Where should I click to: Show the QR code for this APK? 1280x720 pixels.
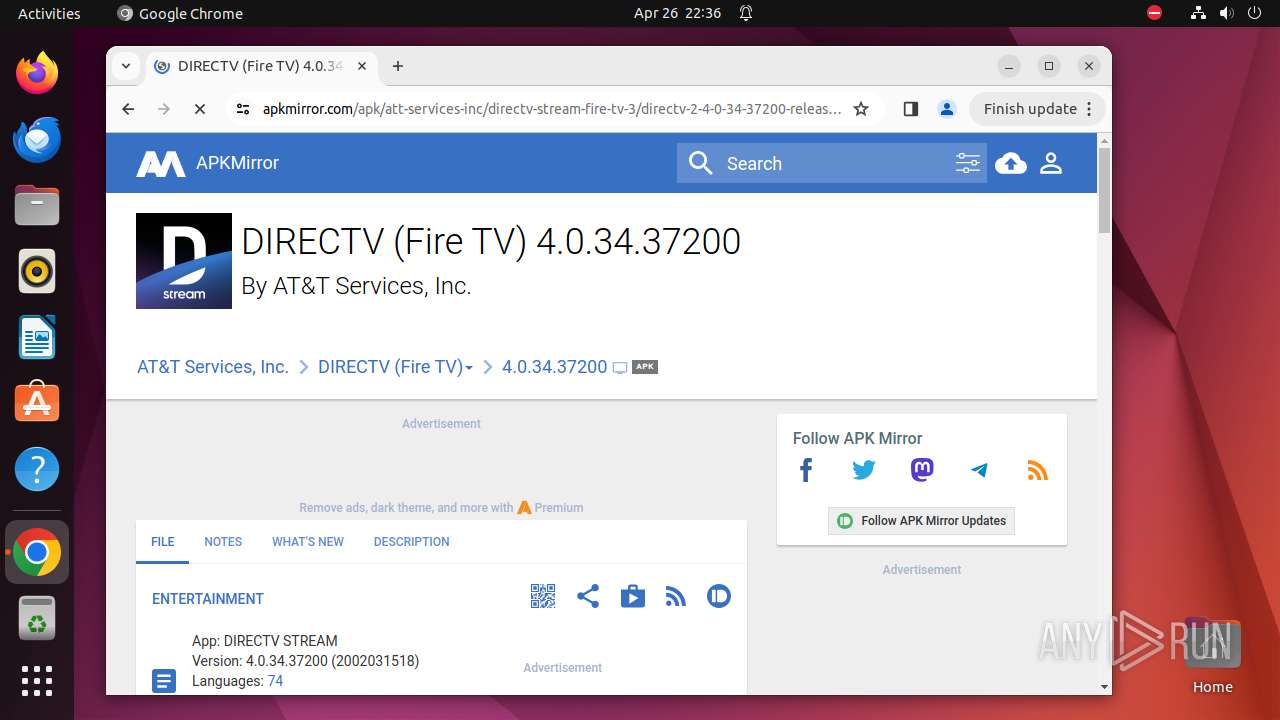pos(542,597)
